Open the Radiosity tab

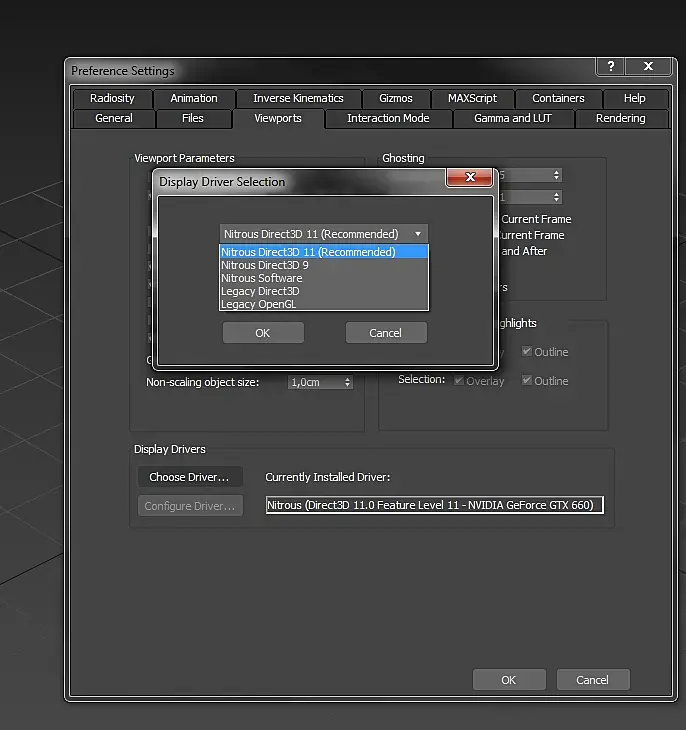pyautogui.click(x=112, y=98)
